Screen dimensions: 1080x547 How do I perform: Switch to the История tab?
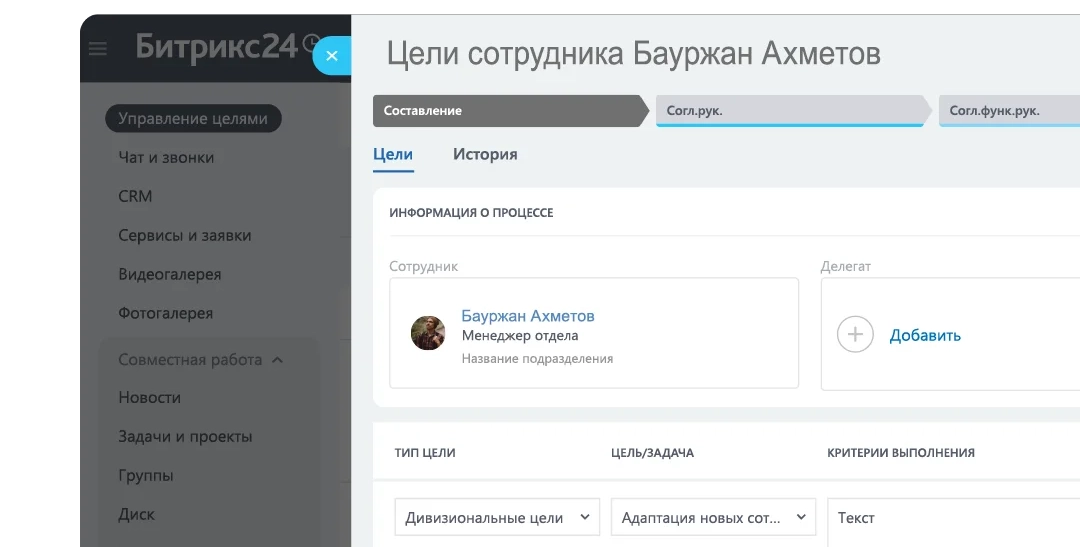[485, 154]
